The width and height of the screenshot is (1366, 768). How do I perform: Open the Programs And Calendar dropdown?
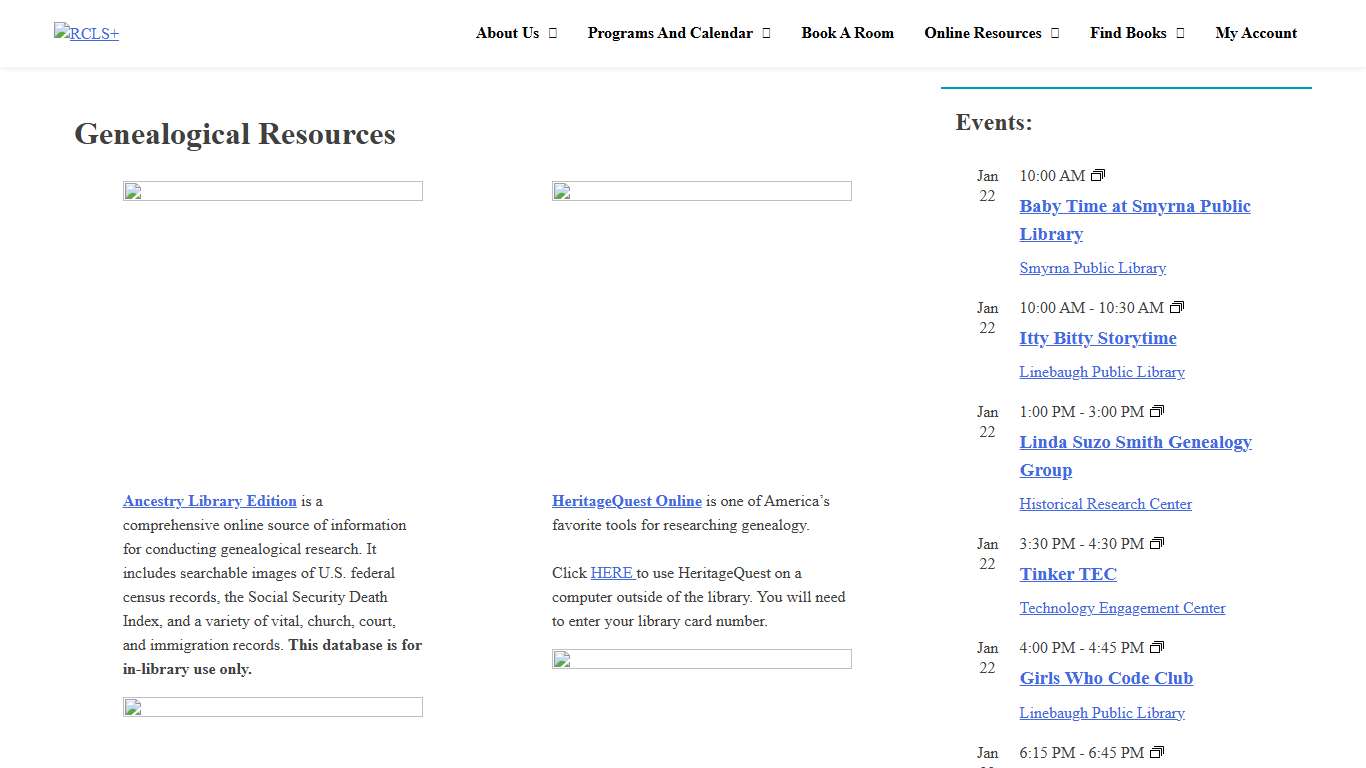pyautogui.click(x=679, y=33)
